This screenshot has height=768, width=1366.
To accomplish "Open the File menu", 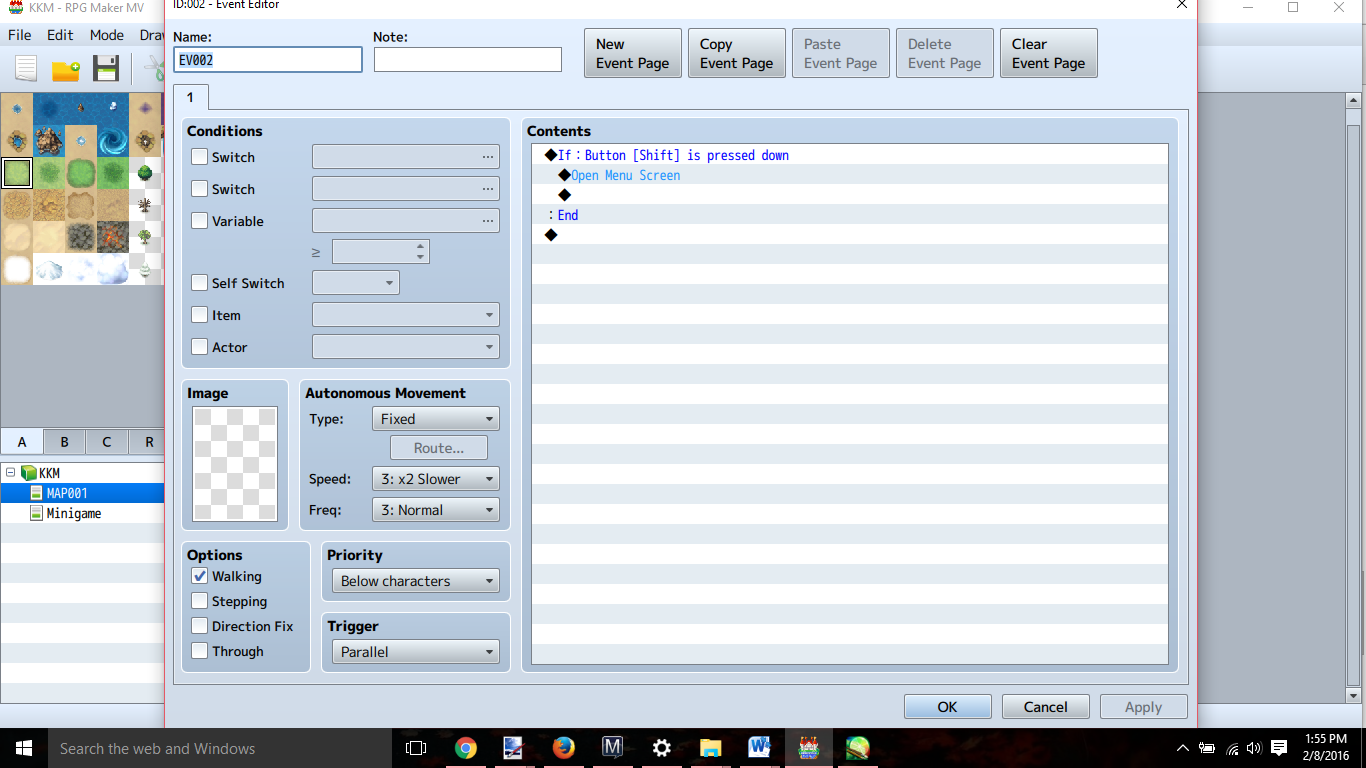I will click(20, 35).
